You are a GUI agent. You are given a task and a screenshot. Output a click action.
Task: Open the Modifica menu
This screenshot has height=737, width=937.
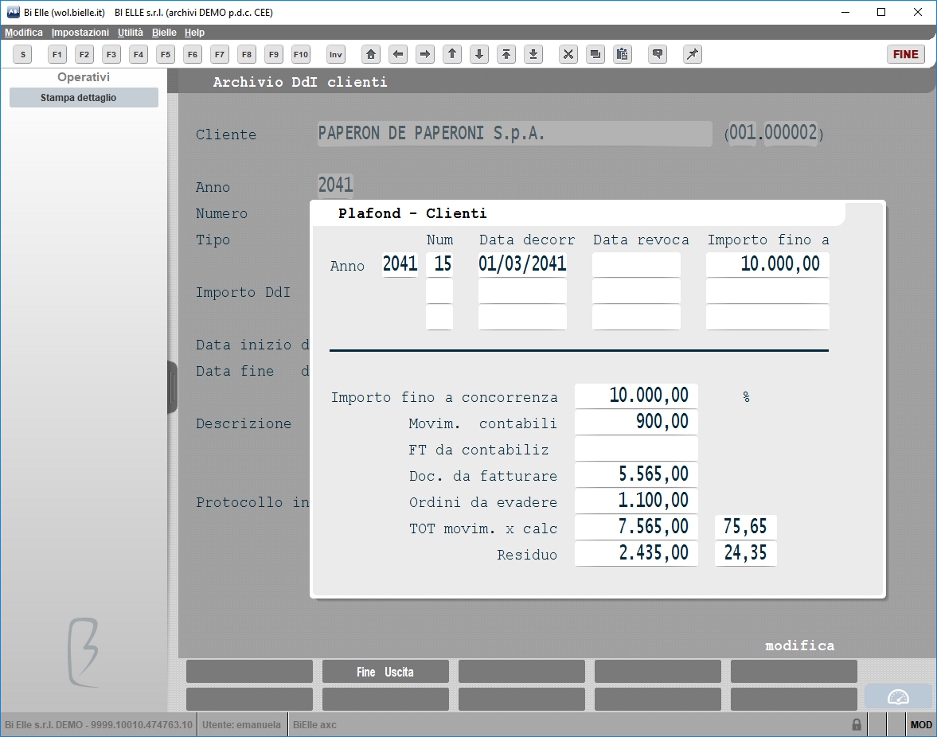click(x=24, y=32)
